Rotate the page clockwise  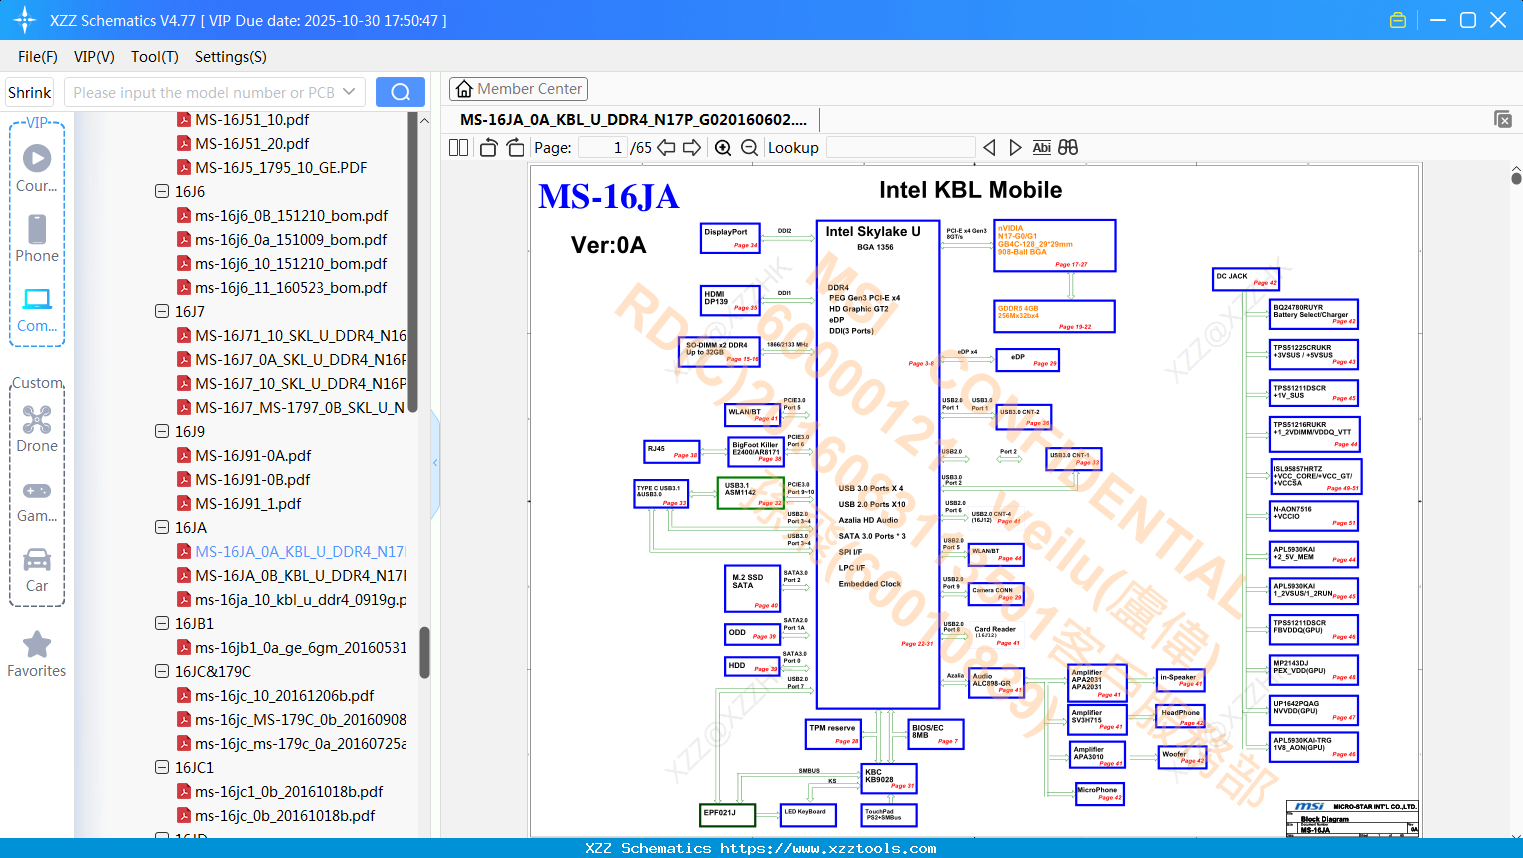click(514, 147)
